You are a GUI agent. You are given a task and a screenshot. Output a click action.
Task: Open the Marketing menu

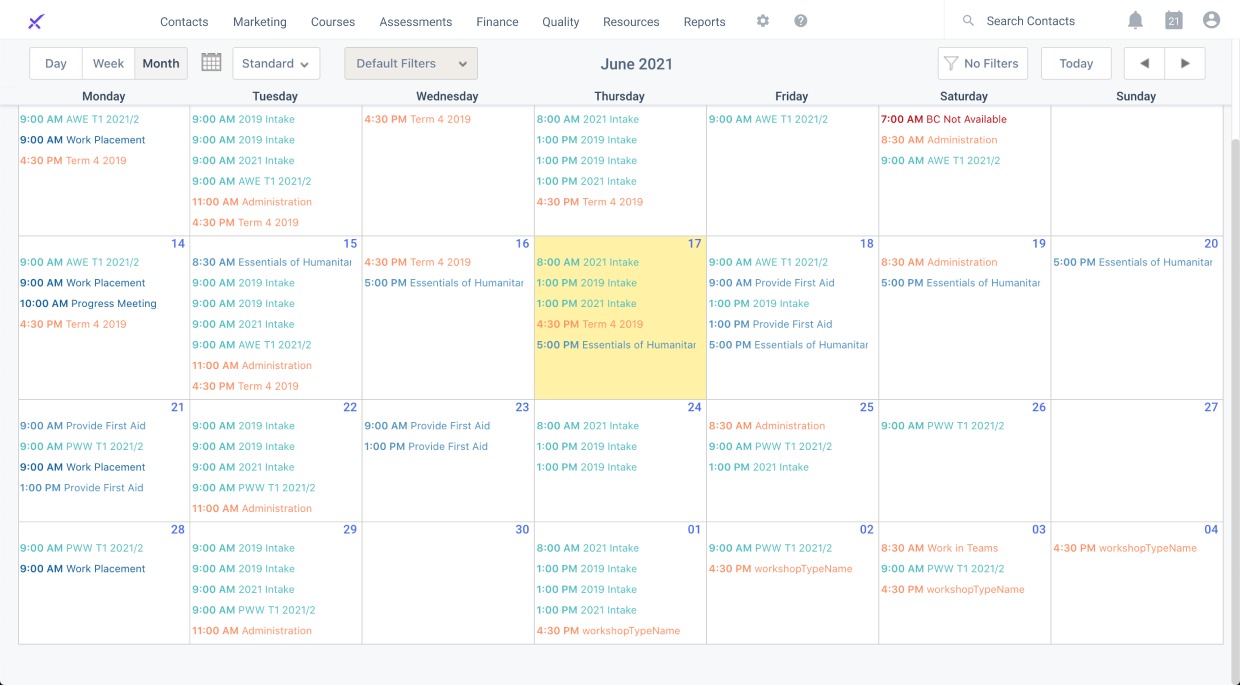tap(259, 21)
